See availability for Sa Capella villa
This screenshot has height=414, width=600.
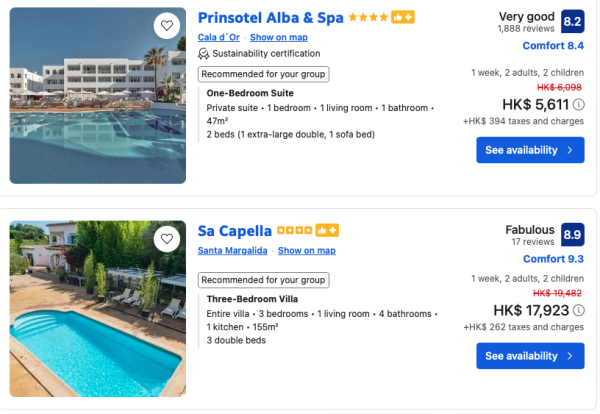click(x=529, y=356)
